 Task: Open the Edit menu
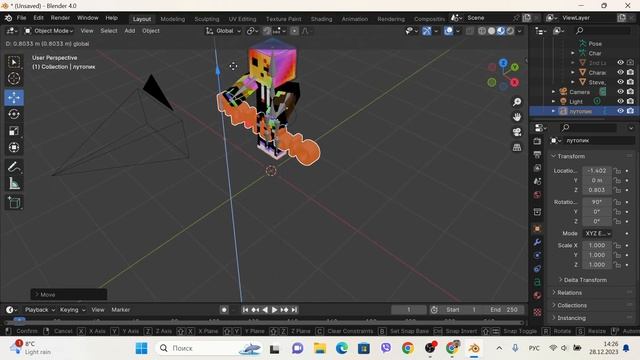(x=38, y=18)
